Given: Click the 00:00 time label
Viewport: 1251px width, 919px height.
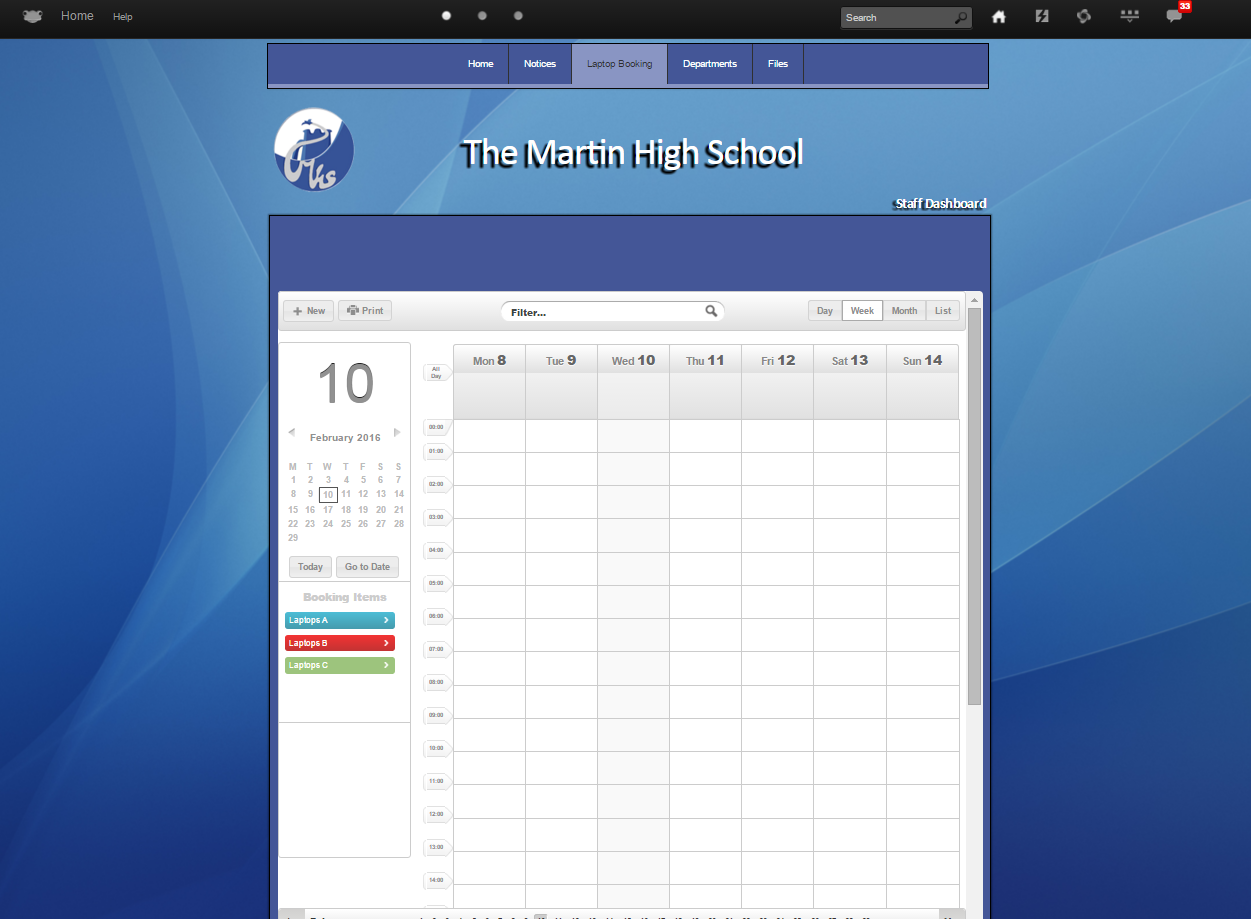Looking at the screenshot, I should (436, 427).
